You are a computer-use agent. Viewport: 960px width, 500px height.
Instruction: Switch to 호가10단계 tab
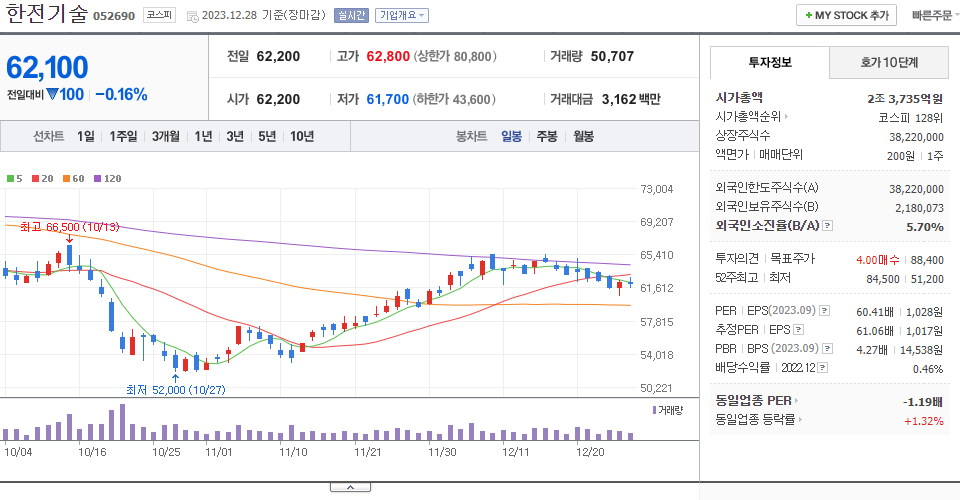tap(889, 62)
